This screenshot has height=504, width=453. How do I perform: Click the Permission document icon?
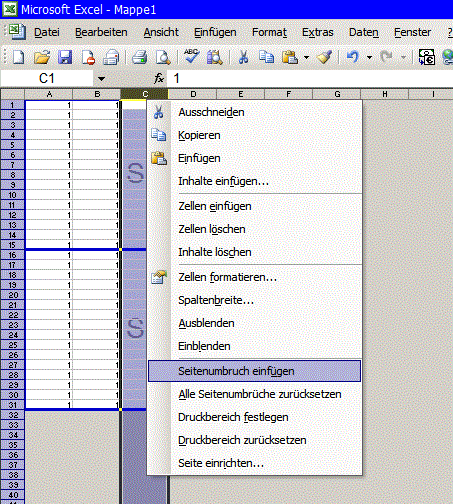pos(88,57)
